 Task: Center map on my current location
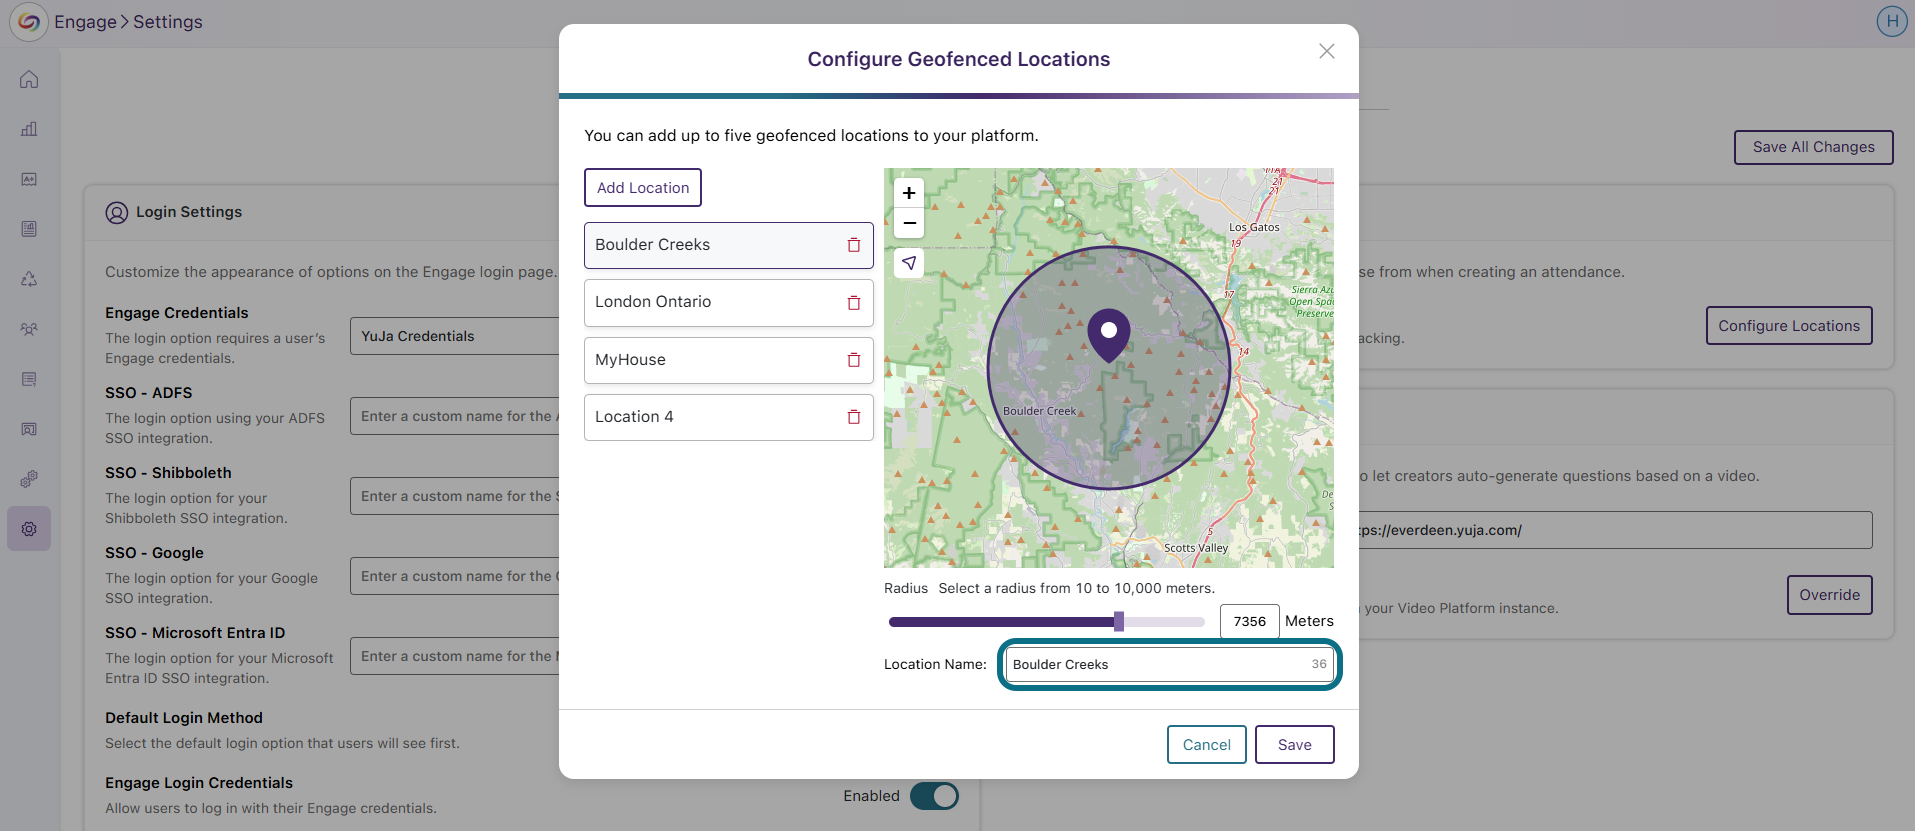909,263
